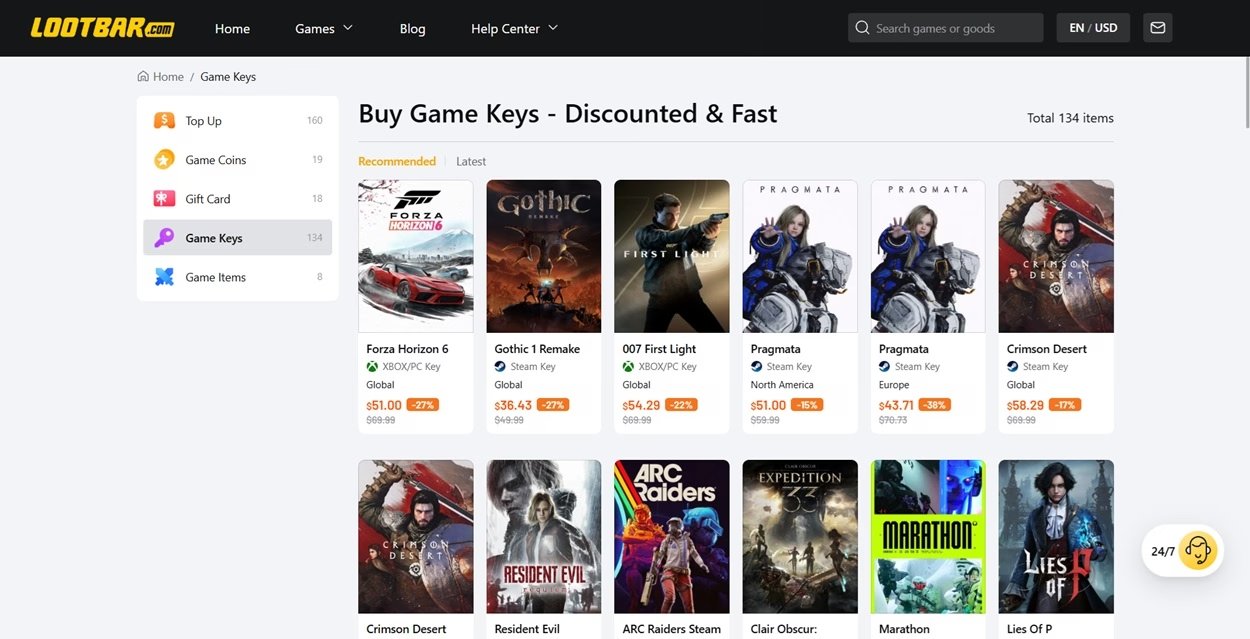The image size is (1250, 639).
Task: Click the Game Items puzzle icon
Action: (164, 277)
